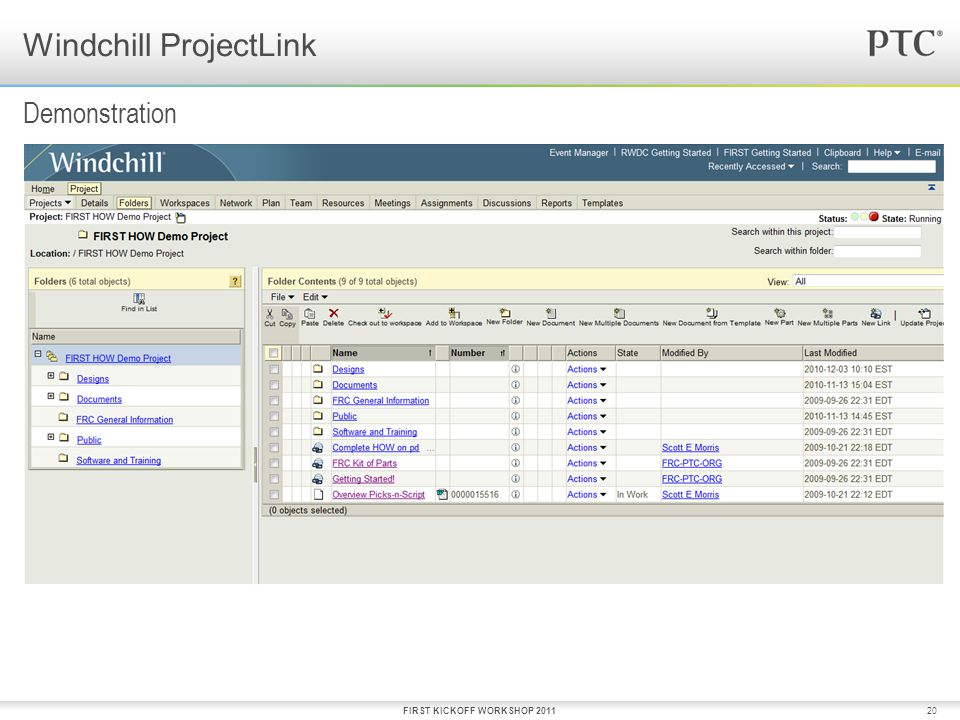
Task: Open Scott E Morris link in Complete HOW row
Action: coord(690,448)
